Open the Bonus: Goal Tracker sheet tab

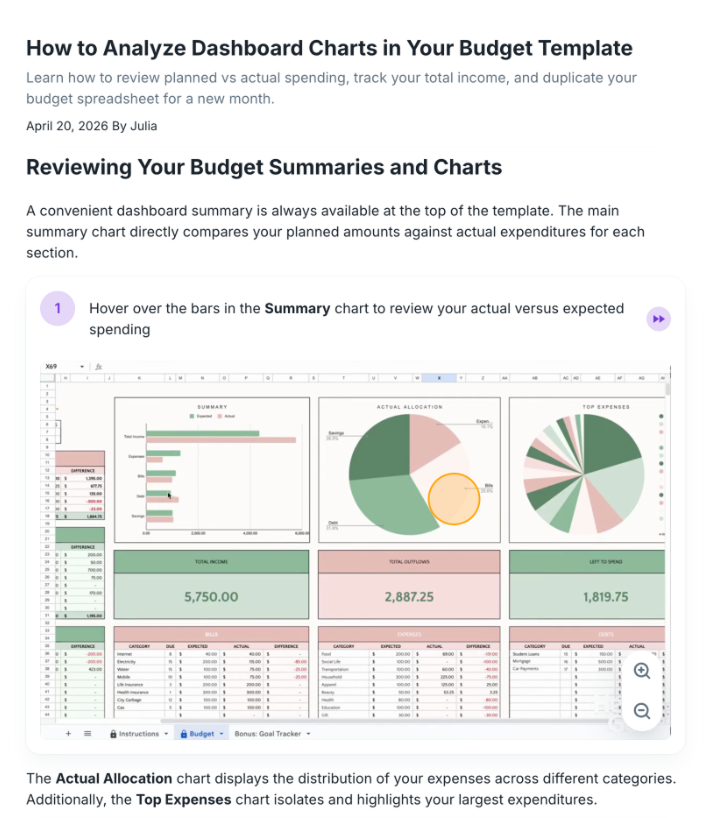[x=268, y=733]
